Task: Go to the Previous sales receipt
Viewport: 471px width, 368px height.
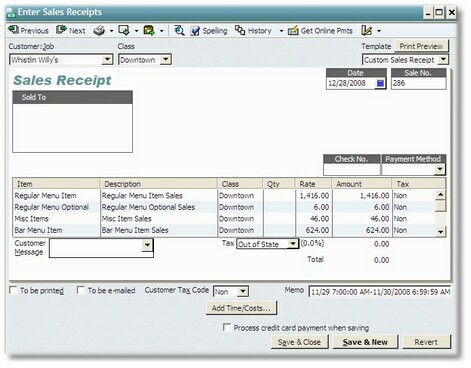Action: [28, 31]
